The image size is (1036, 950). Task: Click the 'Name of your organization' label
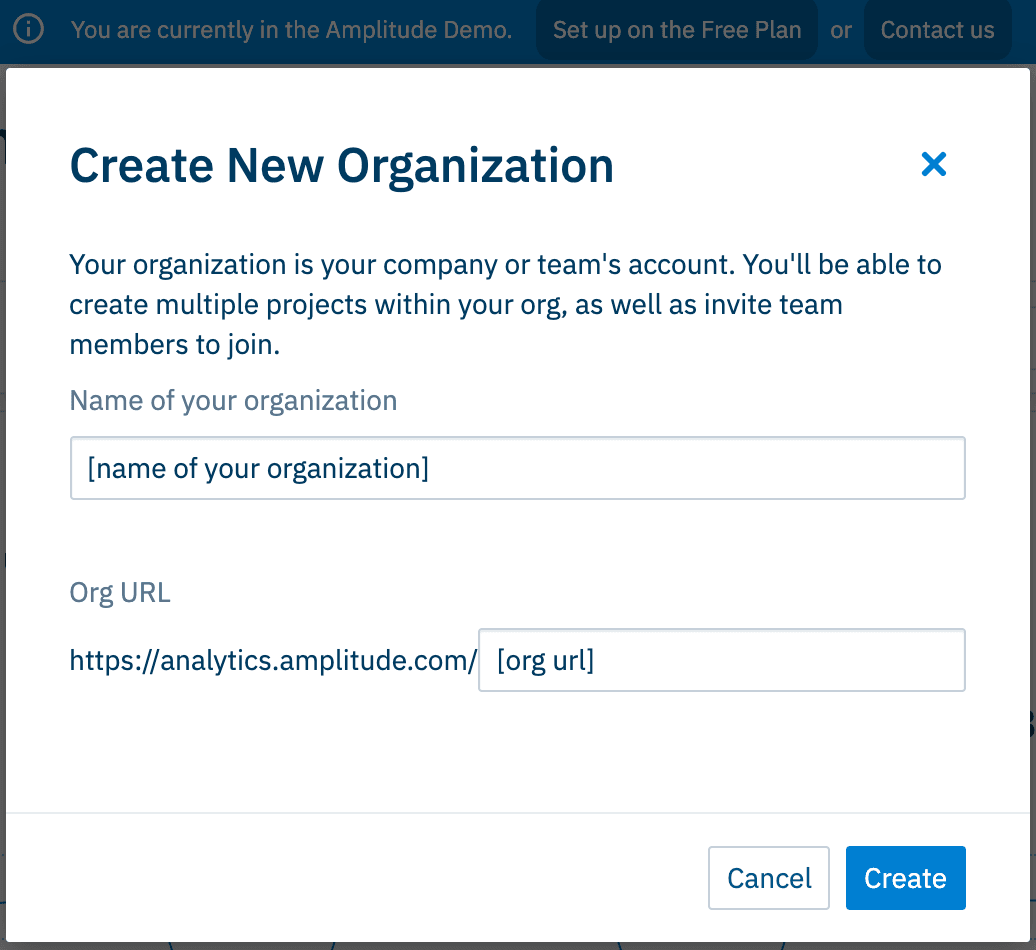[233, 401]
